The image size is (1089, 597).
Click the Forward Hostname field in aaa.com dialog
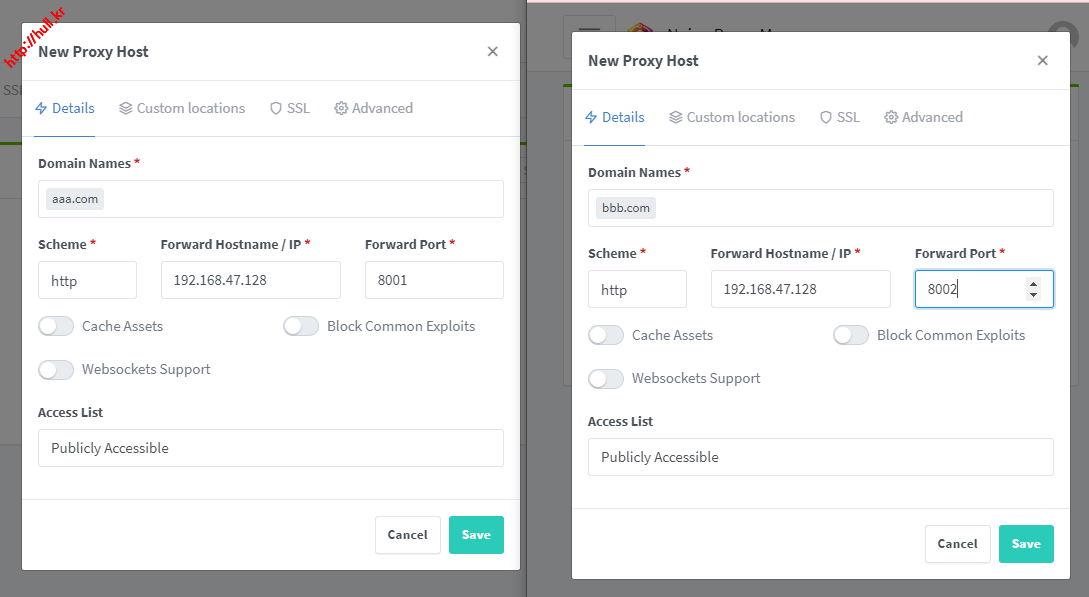click(x=250, y=280)
